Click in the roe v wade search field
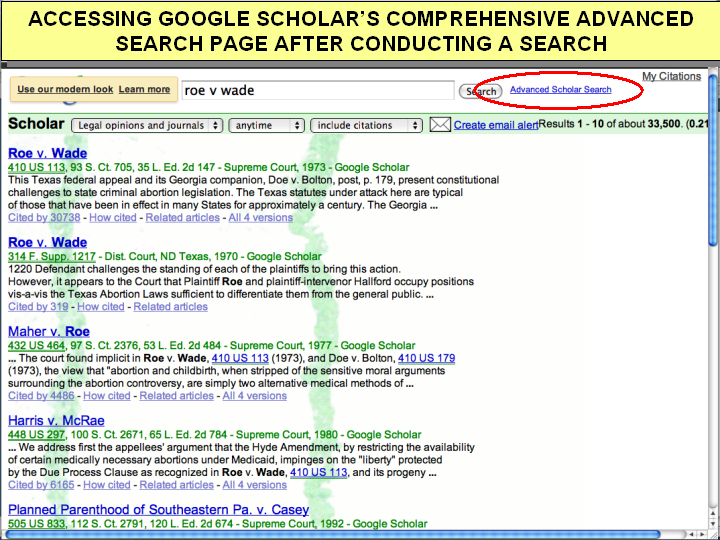Image resolution: width=720 pixels, height=540 pixels. (318, 90)
